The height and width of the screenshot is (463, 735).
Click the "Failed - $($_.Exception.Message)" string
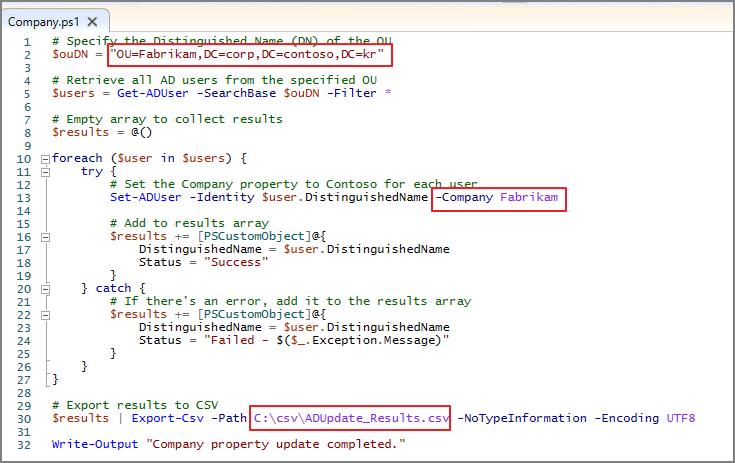[x=327, y=340]
